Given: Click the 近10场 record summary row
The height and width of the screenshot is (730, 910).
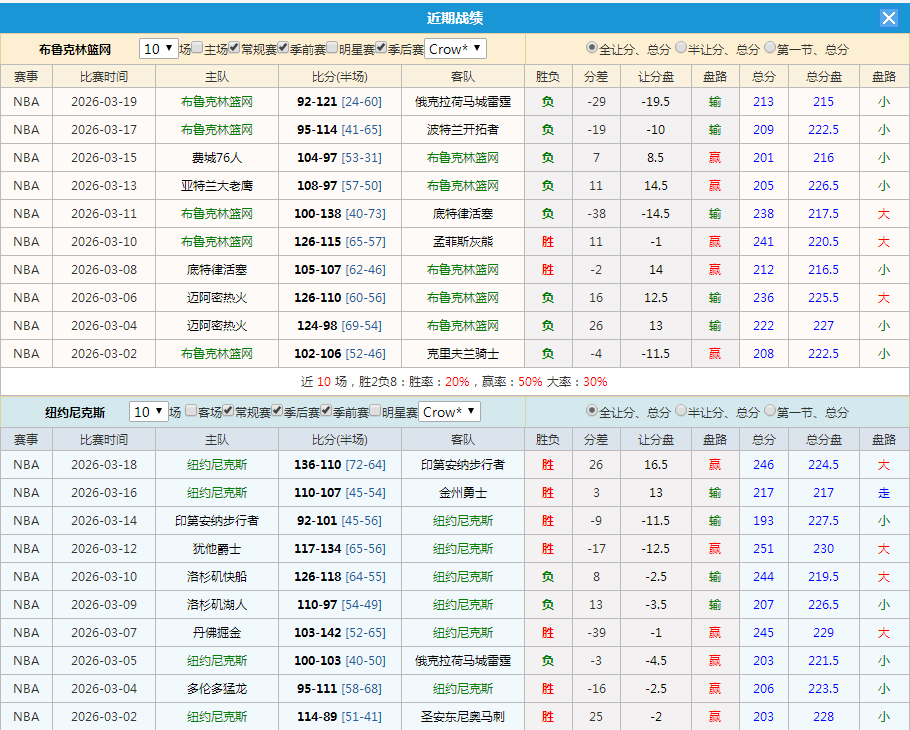Looking at the screenshot, I should [x=455, y=382].
